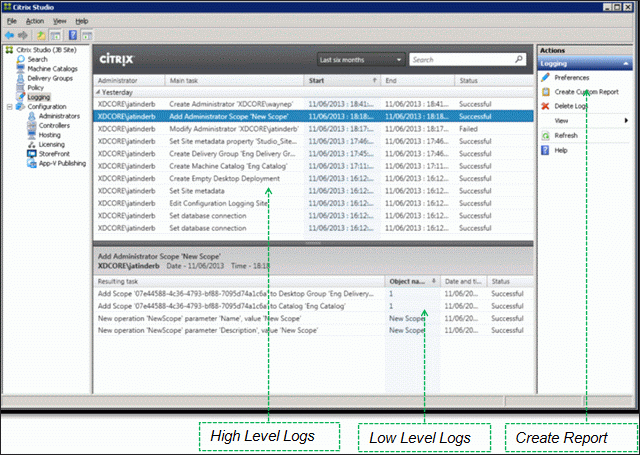The image size is (640, 455).
Task: Select the Create Administrator 'XDCORE\waynep' log row
Action: pyautogui.click(x=313, y=104)
